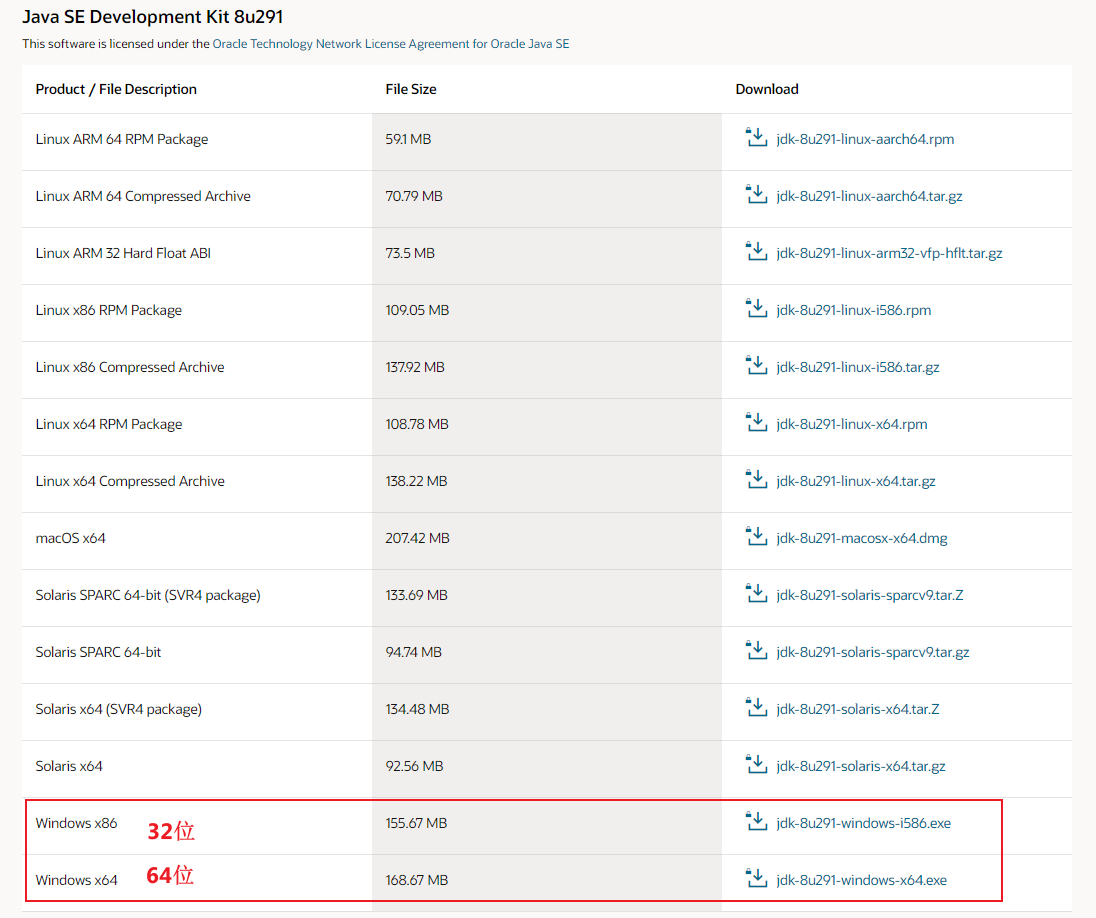
Task: Click jdk-8u291-linux-i586.tar.gz link
Action: click(x=858, y=367)
